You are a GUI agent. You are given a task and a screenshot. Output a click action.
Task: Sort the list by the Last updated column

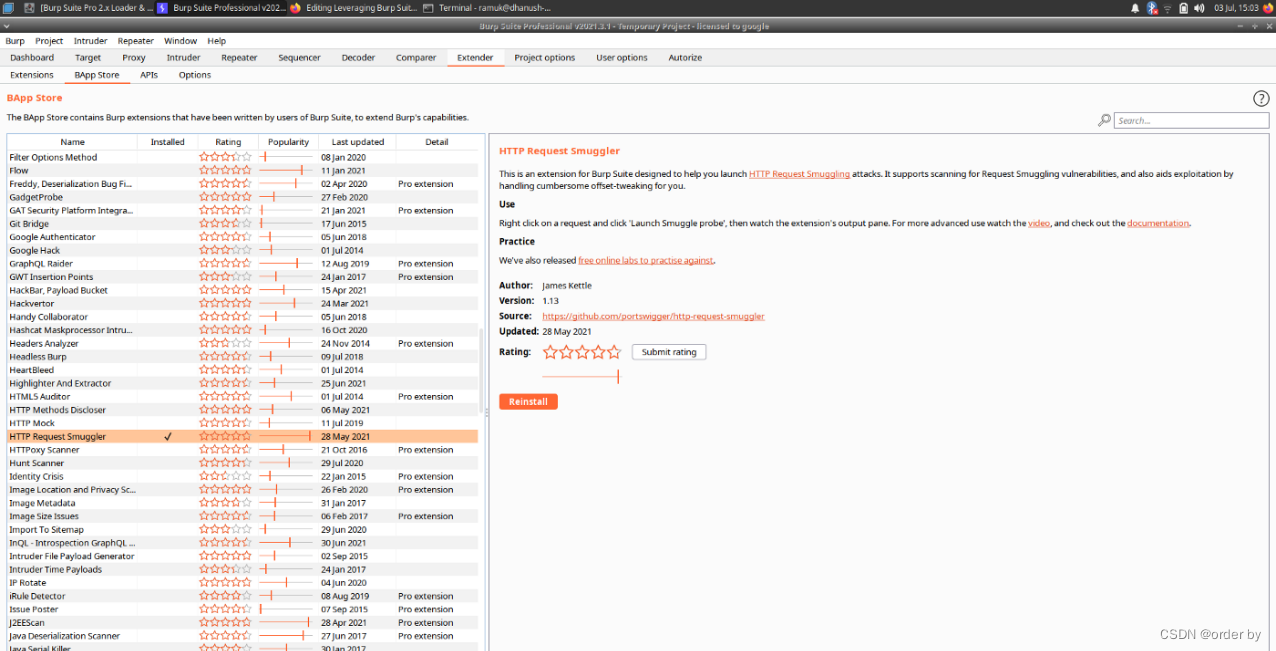[x=358, y=142]
